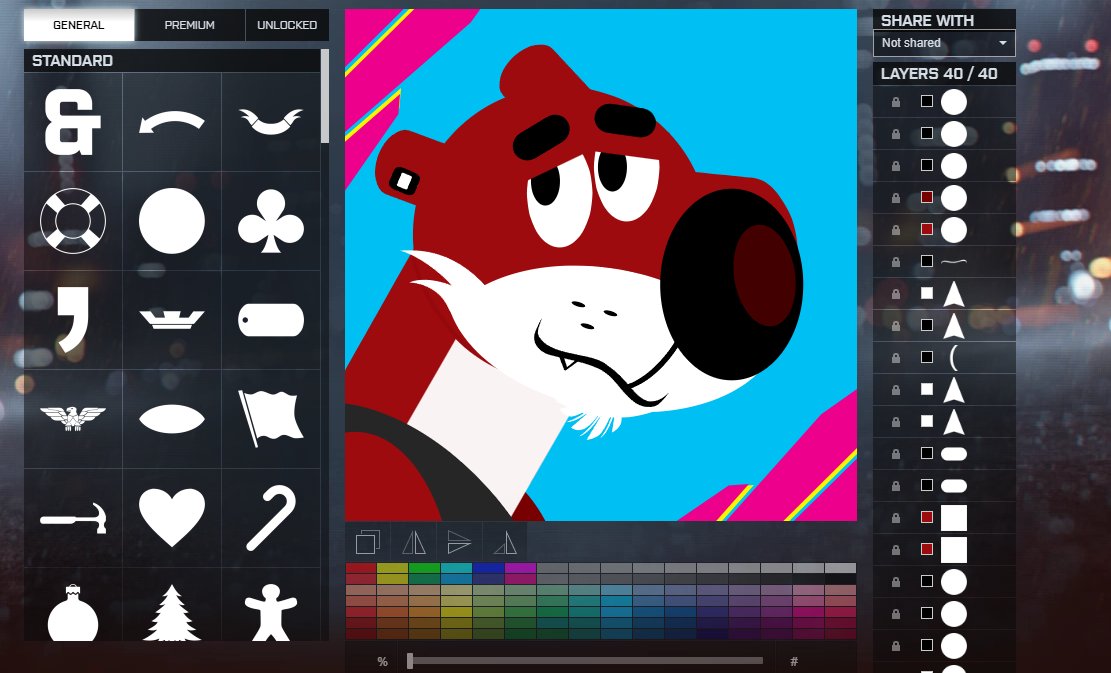Viewport: 1111px width, 673px height.
Task: Pick the blue swatch in the palette's top row
Action: pyautogui.click(x=488, y=568)
